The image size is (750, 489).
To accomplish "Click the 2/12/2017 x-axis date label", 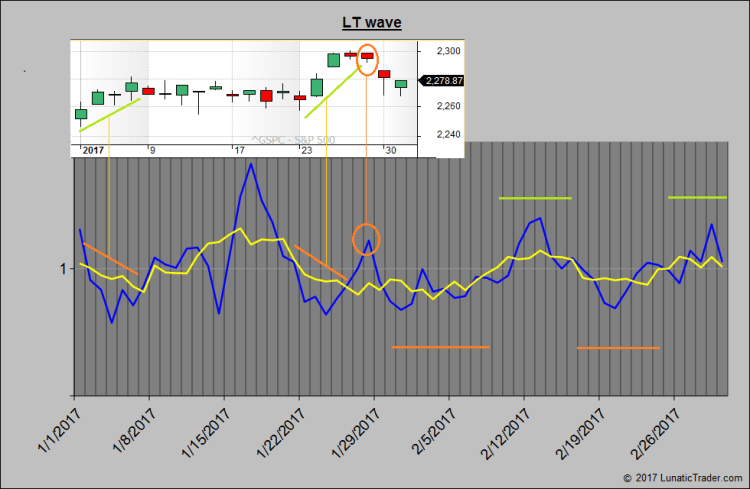I will pyautogui.click(x=502, y=426).
